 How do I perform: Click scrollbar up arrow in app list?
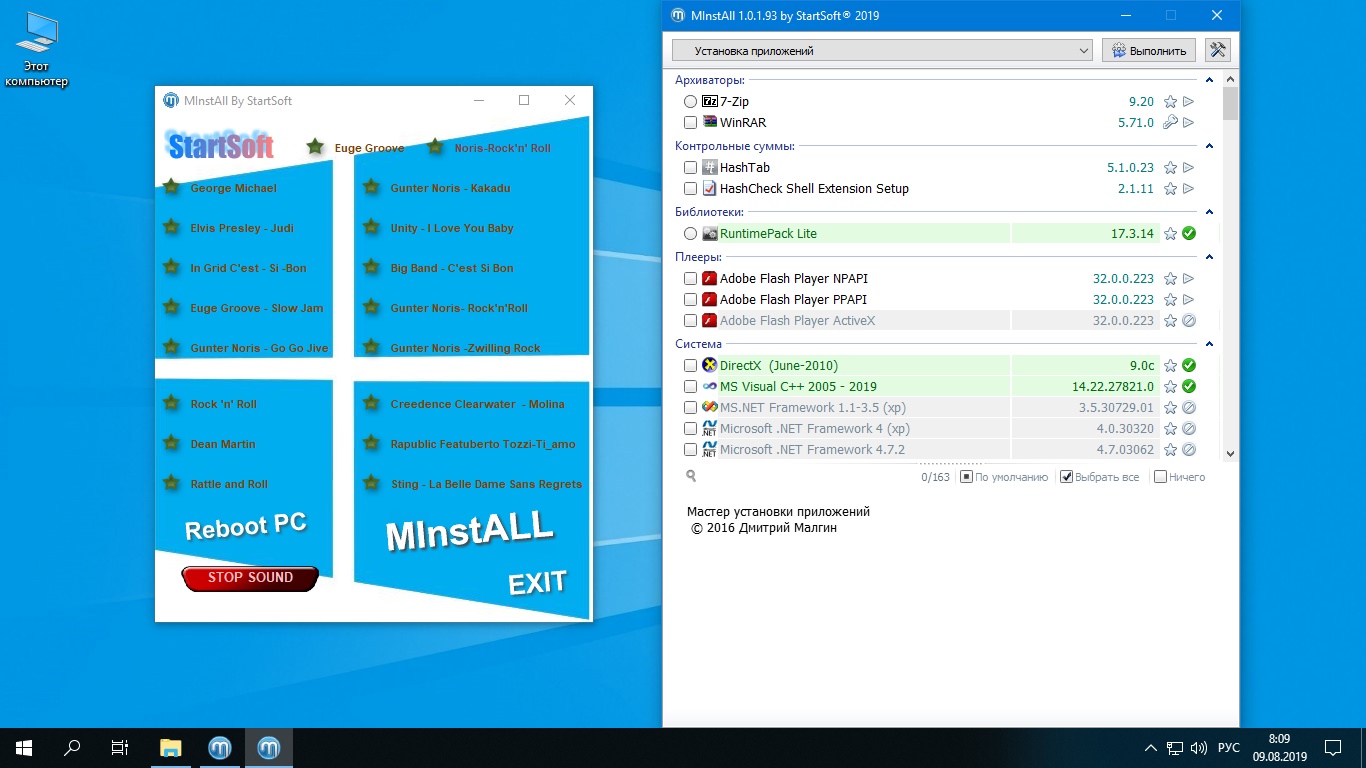[x=1230, y=79]
